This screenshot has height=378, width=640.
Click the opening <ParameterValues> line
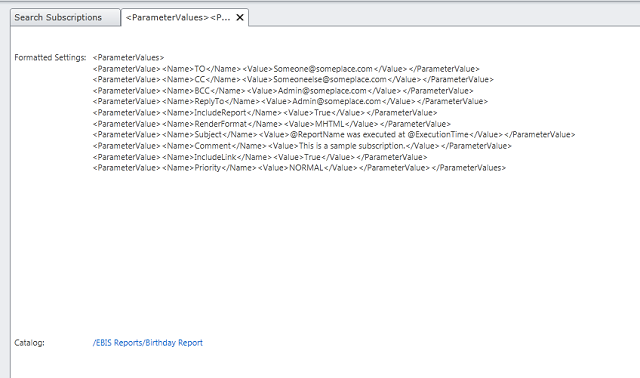pos(128,58)
